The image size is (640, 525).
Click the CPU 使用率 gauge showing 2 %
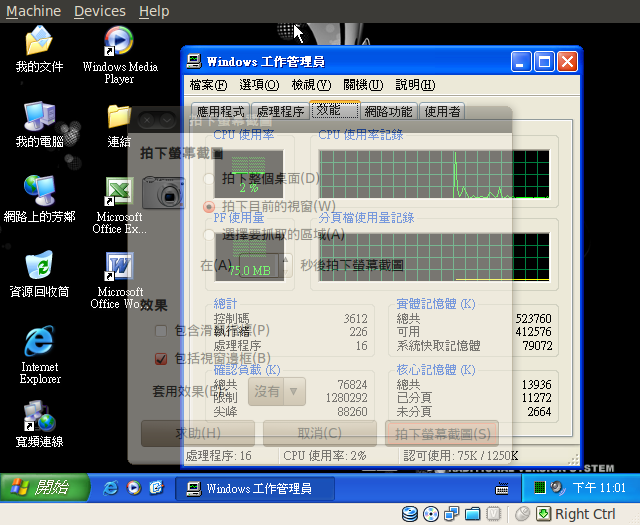point(249,174)
